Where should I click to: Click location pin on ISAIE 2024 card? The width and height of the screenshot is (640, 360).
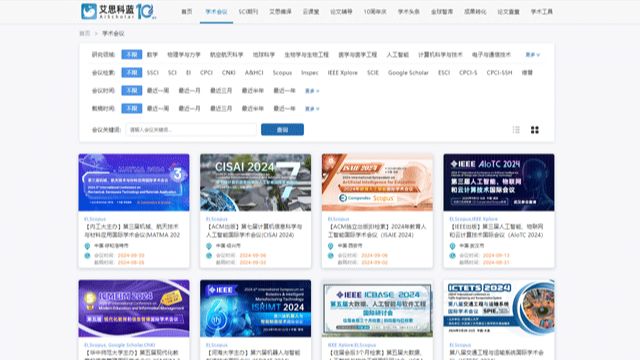[331, 246]
